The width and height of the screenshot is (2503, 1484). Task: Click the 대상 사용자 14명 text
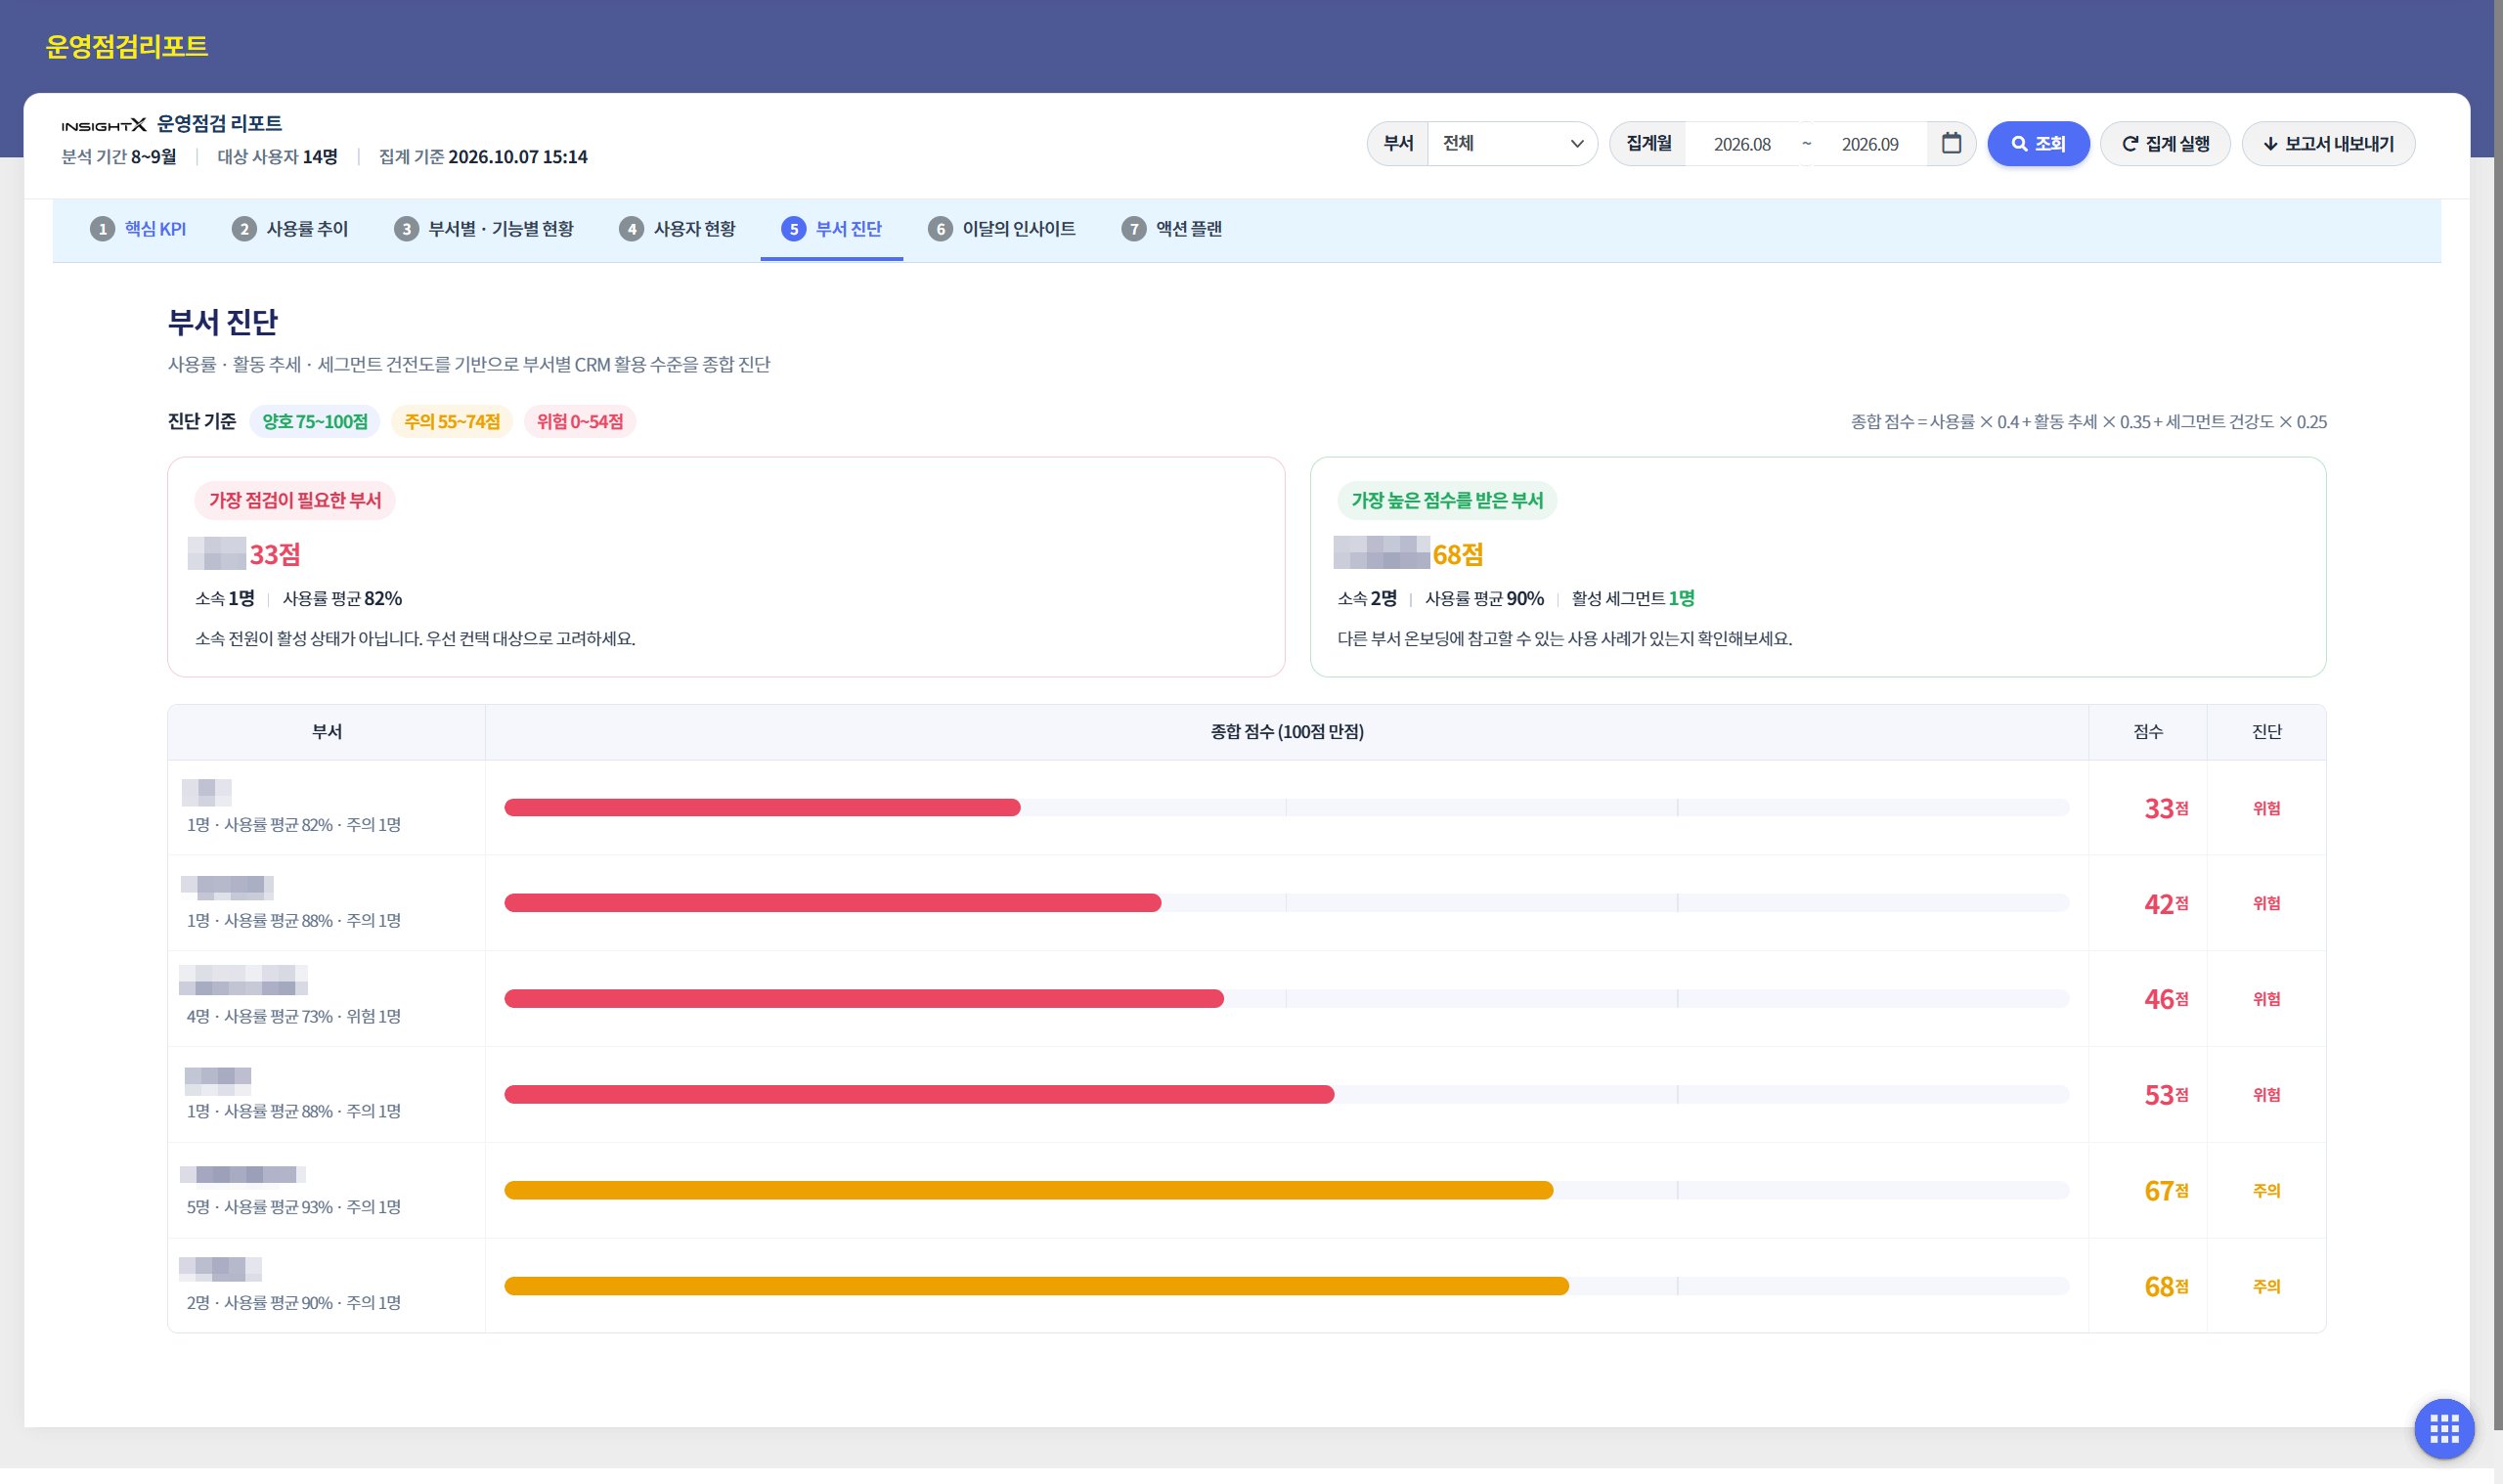point(277,157)
